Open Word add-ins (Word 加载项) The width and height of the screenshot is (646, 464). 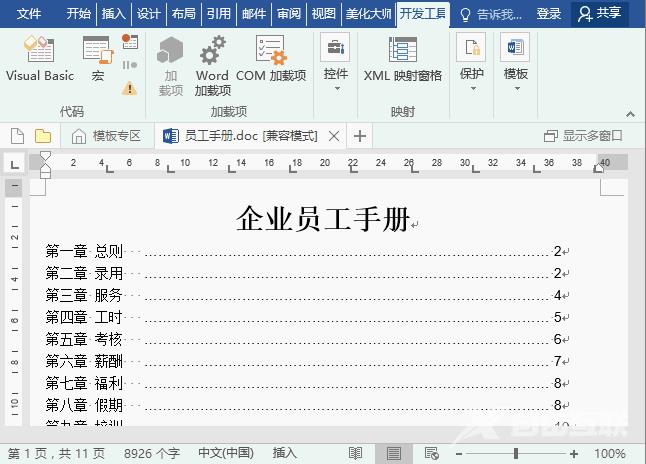[212, 65]
